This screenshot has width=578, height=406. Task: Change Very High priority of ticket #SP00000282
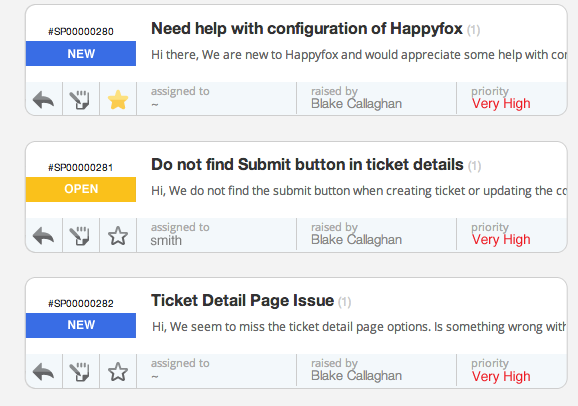pyautogui.click(x=501, y=376)
